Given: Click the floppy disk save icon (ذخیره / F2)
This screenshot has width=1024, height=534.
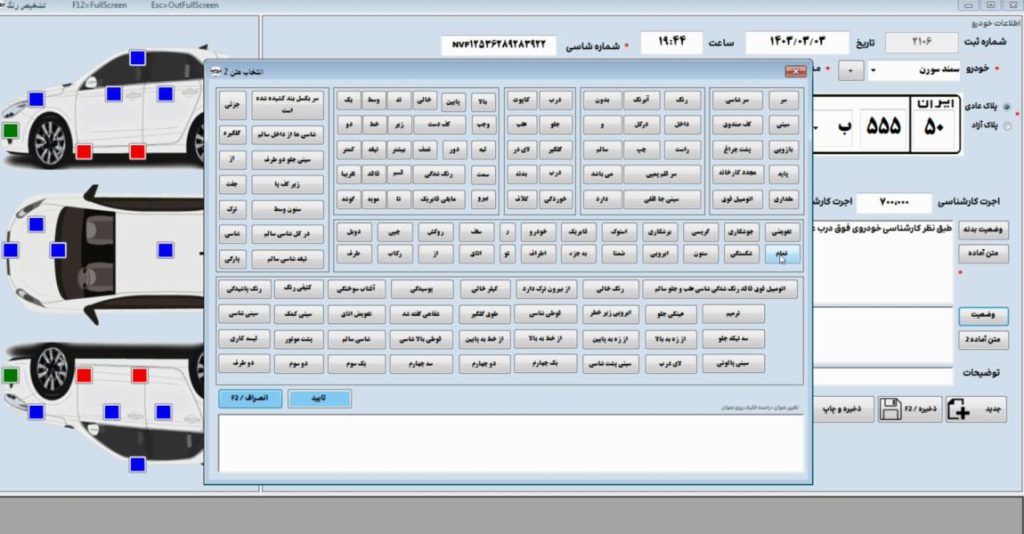Looking at the screenshot, I should [890, 409].
